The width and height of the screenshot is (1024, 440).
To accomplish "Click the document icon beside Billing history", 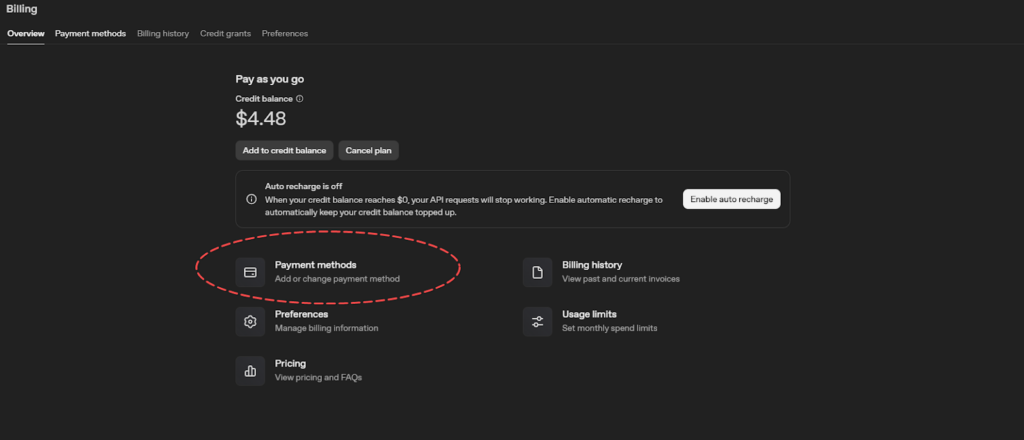I will coord(537,272).
